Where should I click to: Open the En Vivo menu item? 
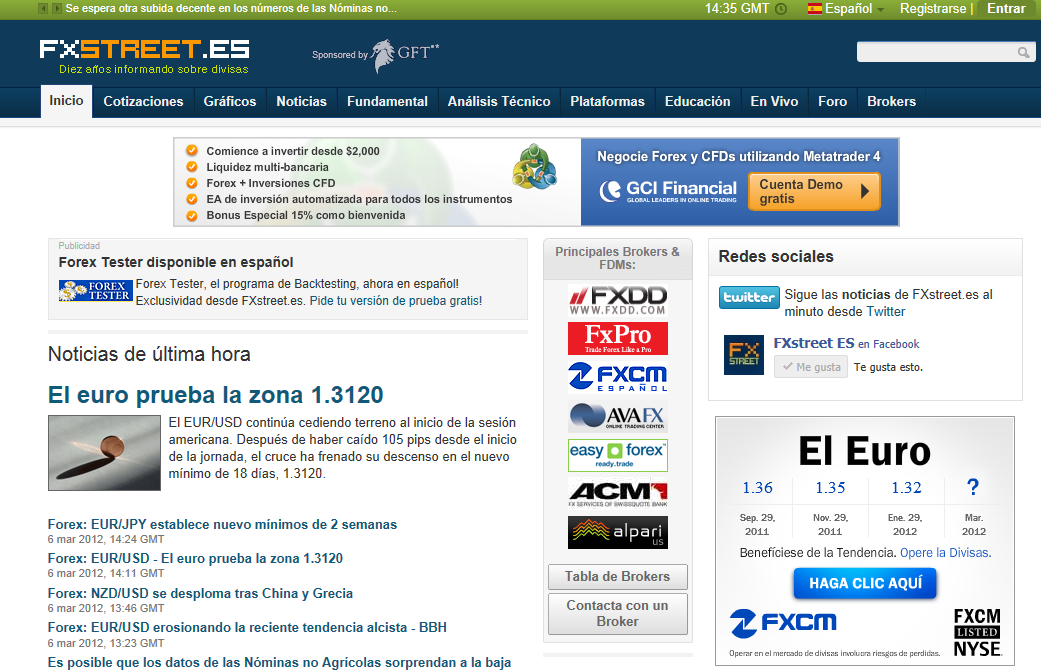click(774, 101)
